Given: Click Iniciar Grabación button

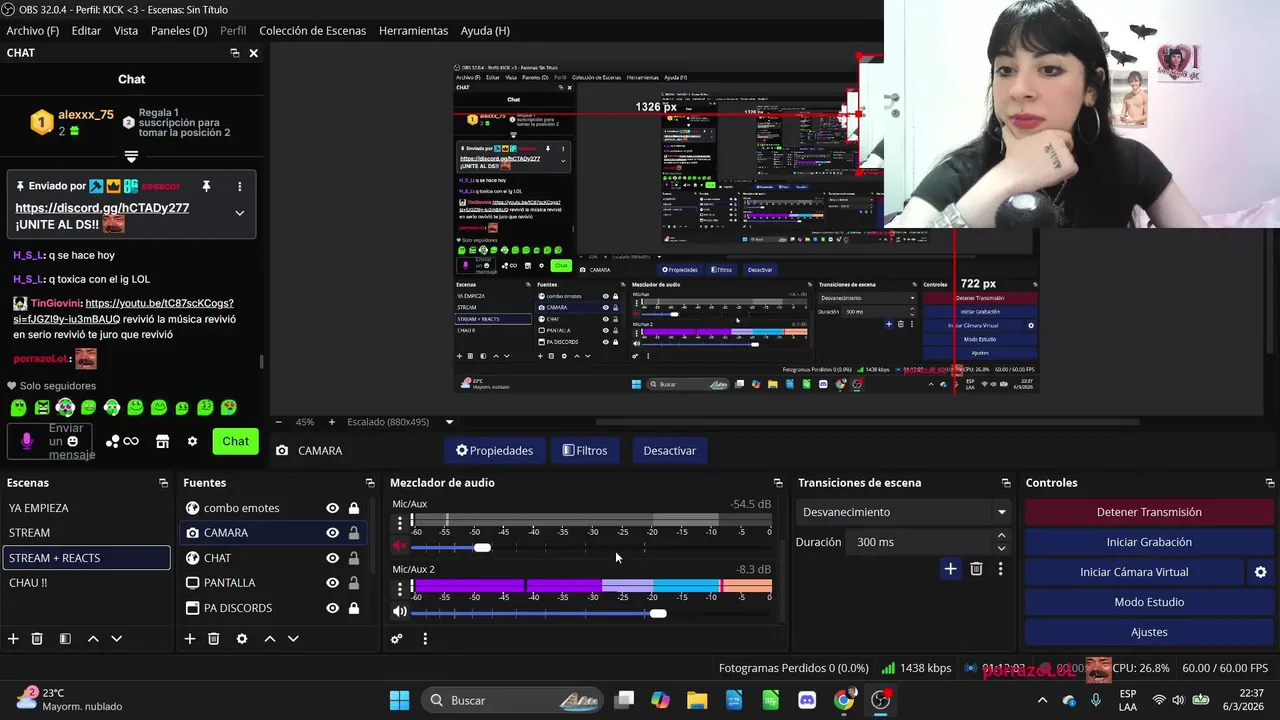Looking at the screenshot, I should (x=1149, y=542).
